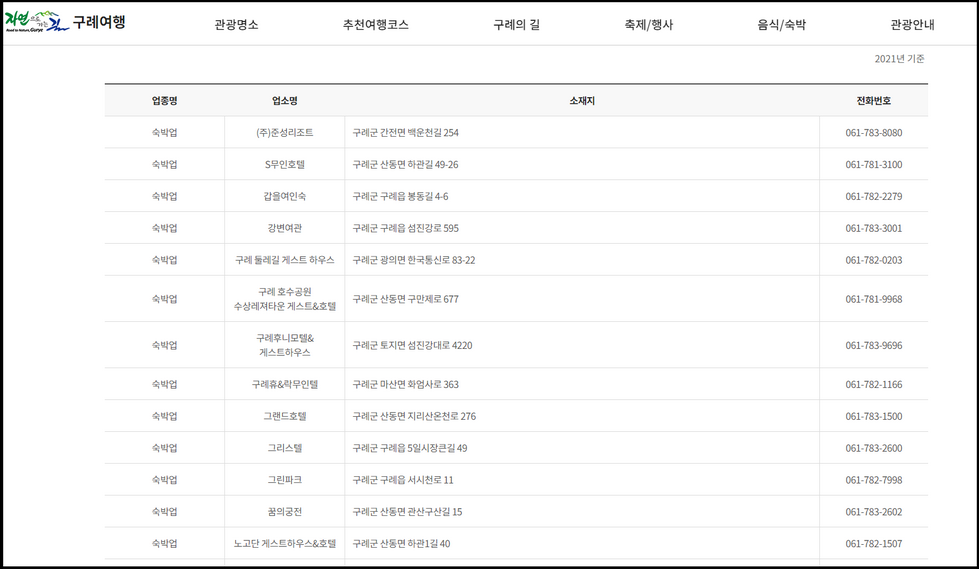The width and height of the screenshot is (979, 569).
Task: Click address 구례군 산동면 구만제로 677
Action: click(x=405, y=299)
